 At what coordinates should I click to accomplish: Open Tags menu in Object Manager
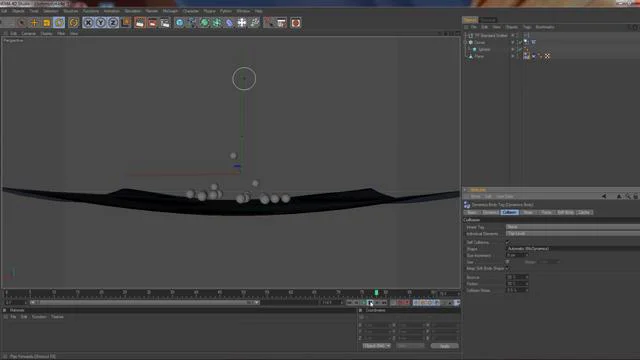click(527, 27)
